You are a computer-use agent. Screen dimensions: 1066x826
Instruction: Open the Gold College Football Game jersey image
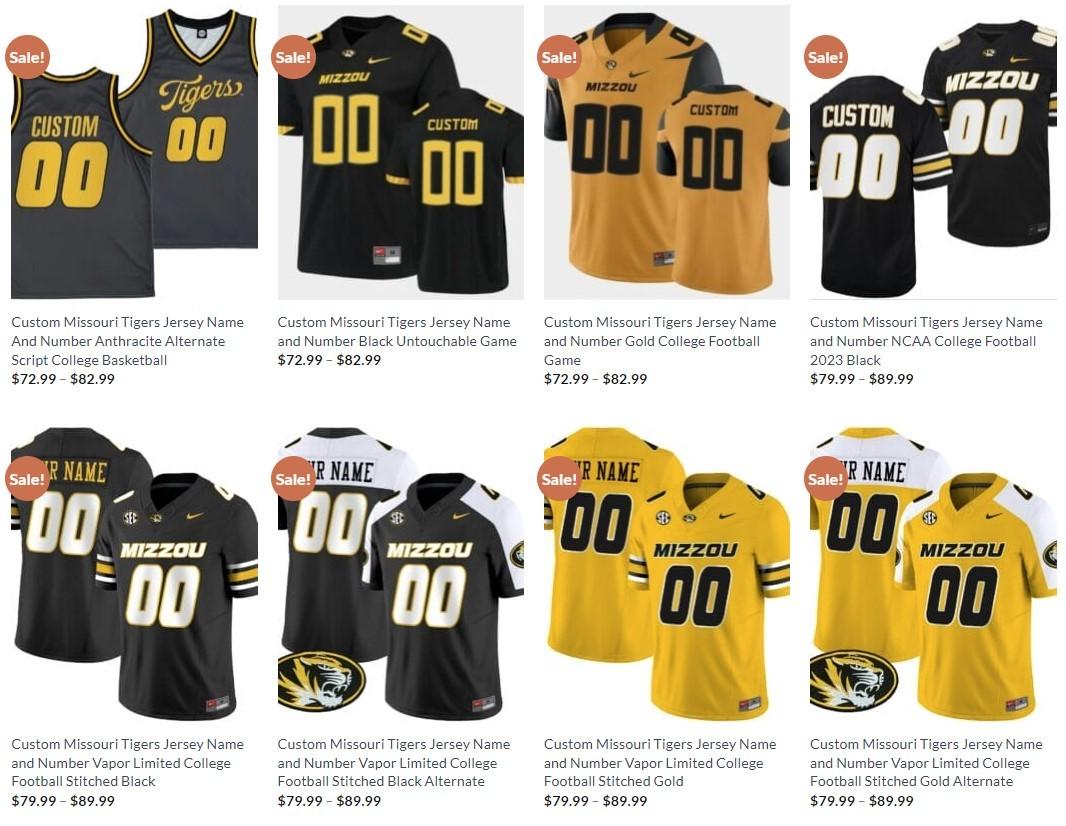[x=667, y=152]
